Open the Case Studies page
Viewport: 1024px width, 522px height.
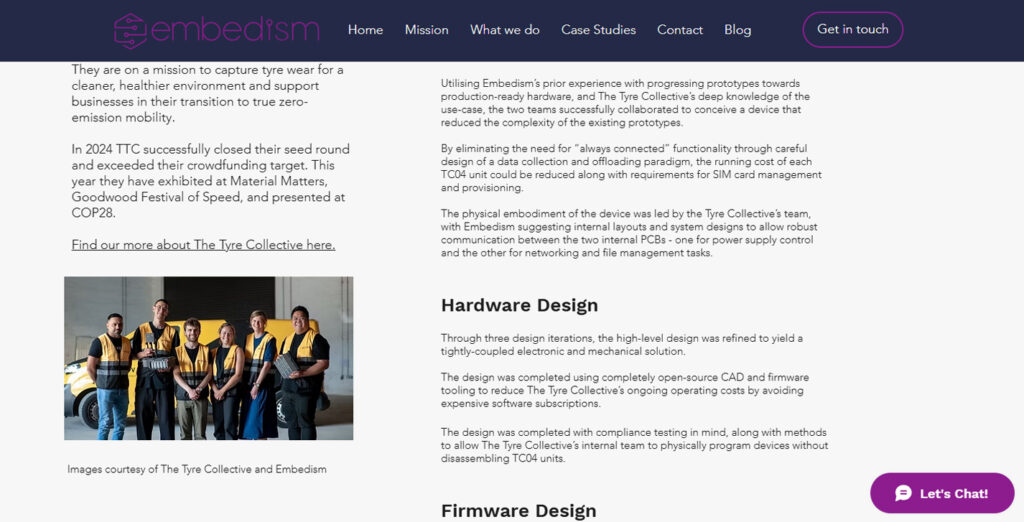pos(598,30)
